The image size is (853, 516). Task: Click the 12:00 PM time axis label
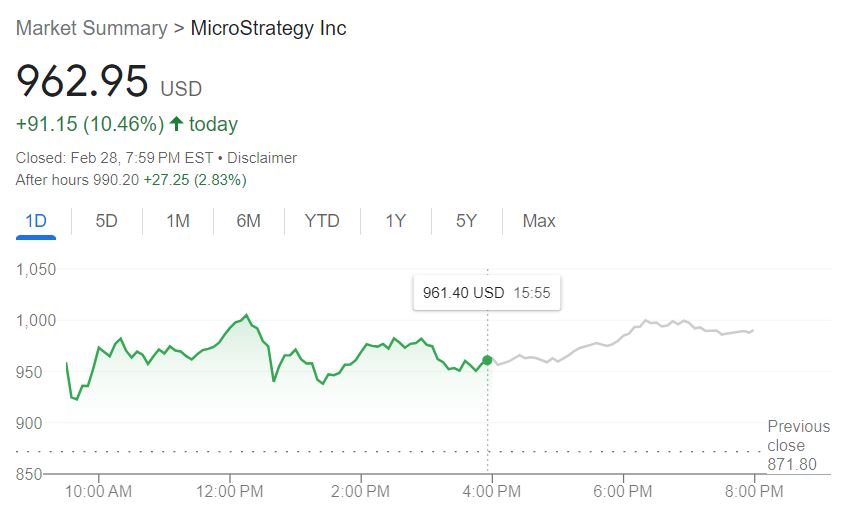[x=230, y=492]
